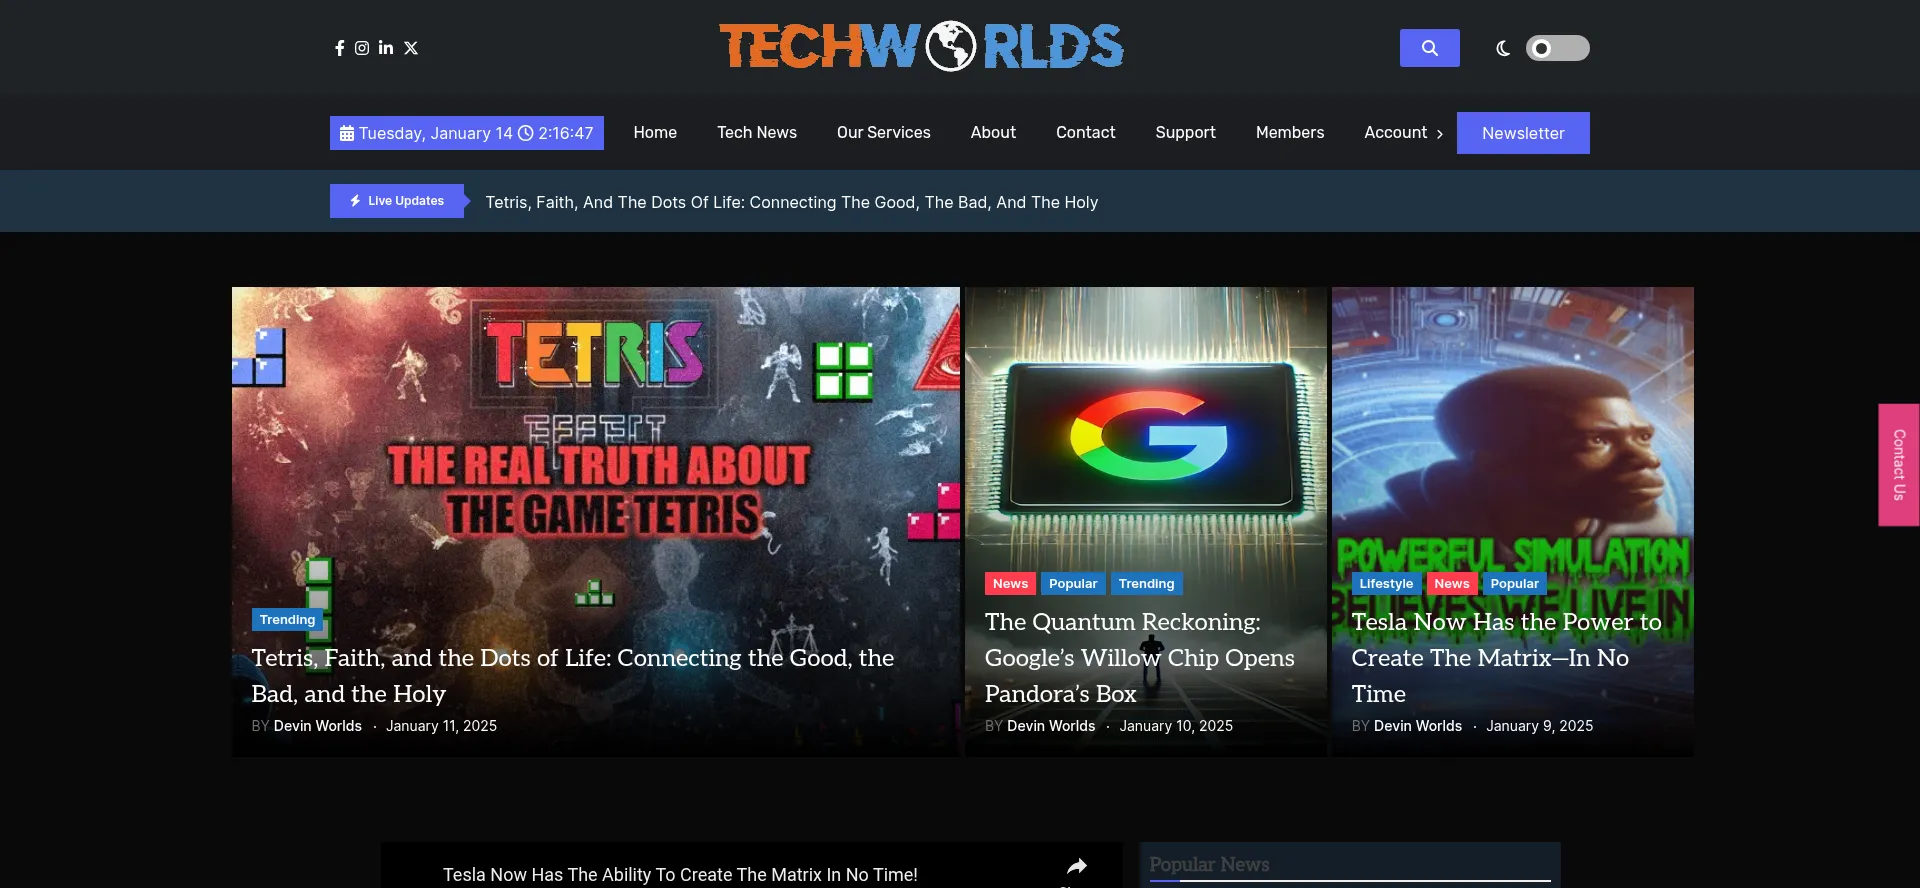Open the X (Twitter) social icon
This screenshot has width=1920, height=888.
(411, 48)
